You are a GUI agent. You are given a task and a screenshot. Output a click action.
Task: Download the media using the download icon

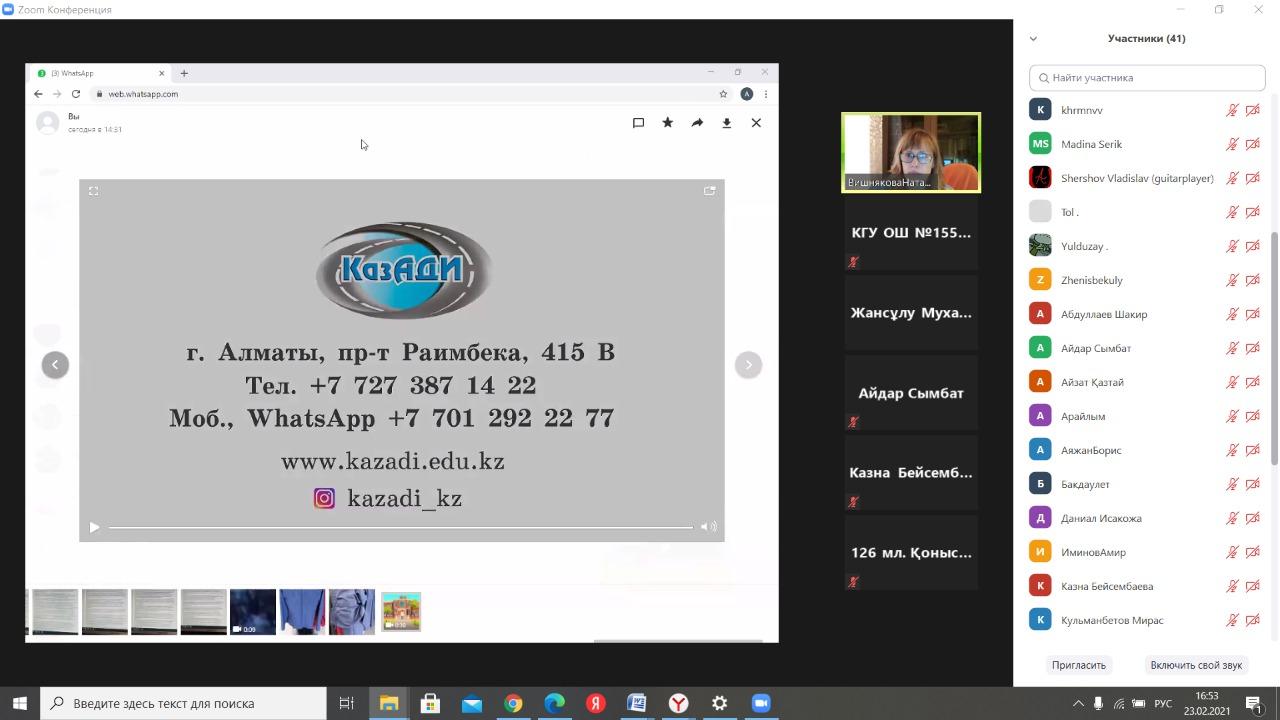click(727, 123)
